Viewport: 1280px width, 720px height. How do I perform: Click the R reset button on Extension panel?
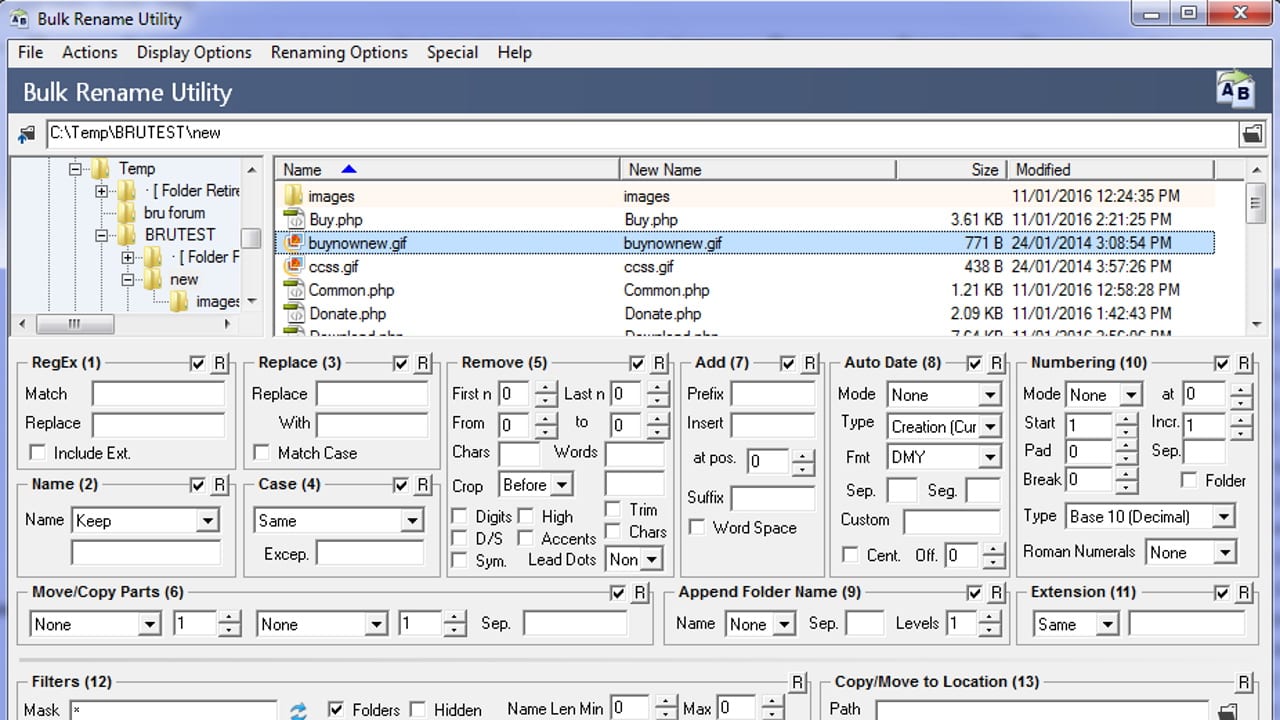point(1243,591)
